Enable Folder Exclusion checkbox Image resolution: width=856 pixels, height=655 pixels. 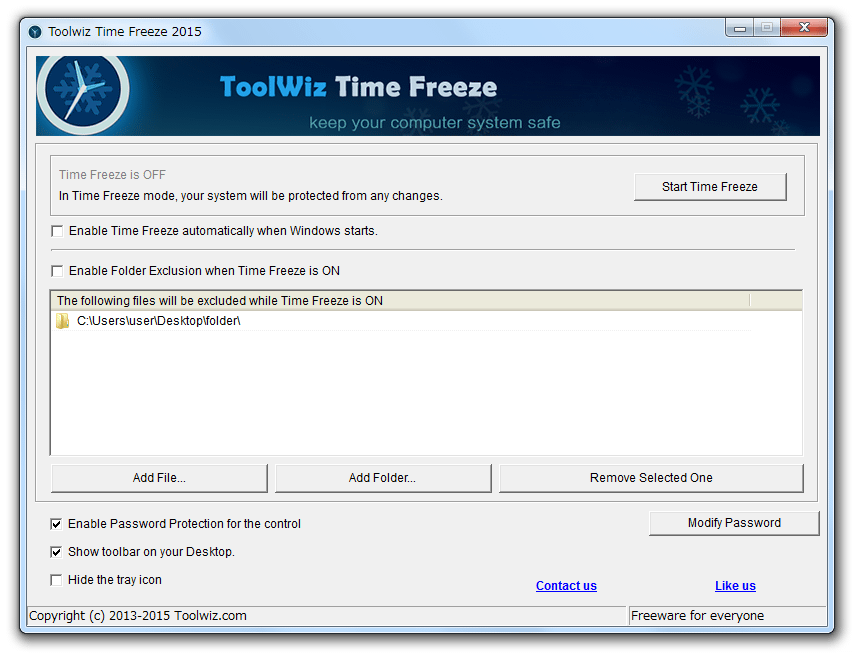[x=57, y=271]
